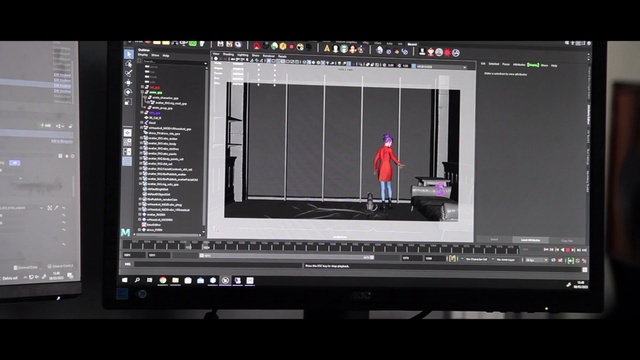Image resolution: width=640 pixels, height=360 pixels.
Task: Click the yellow hexagon shelf icon
Action: 283,47
